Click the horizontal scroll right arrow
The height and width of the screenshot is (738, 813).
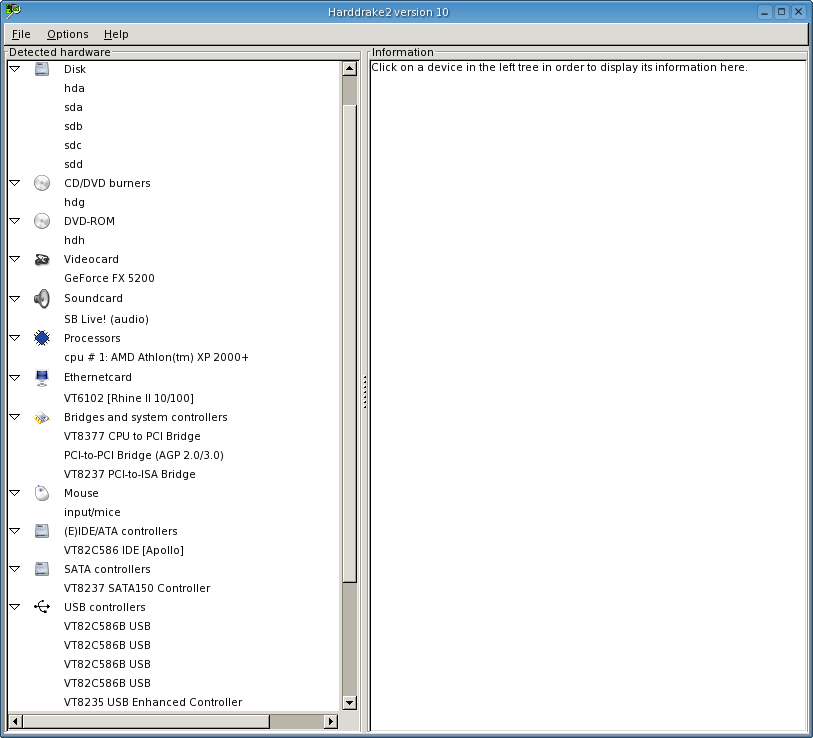pos(331,721)
